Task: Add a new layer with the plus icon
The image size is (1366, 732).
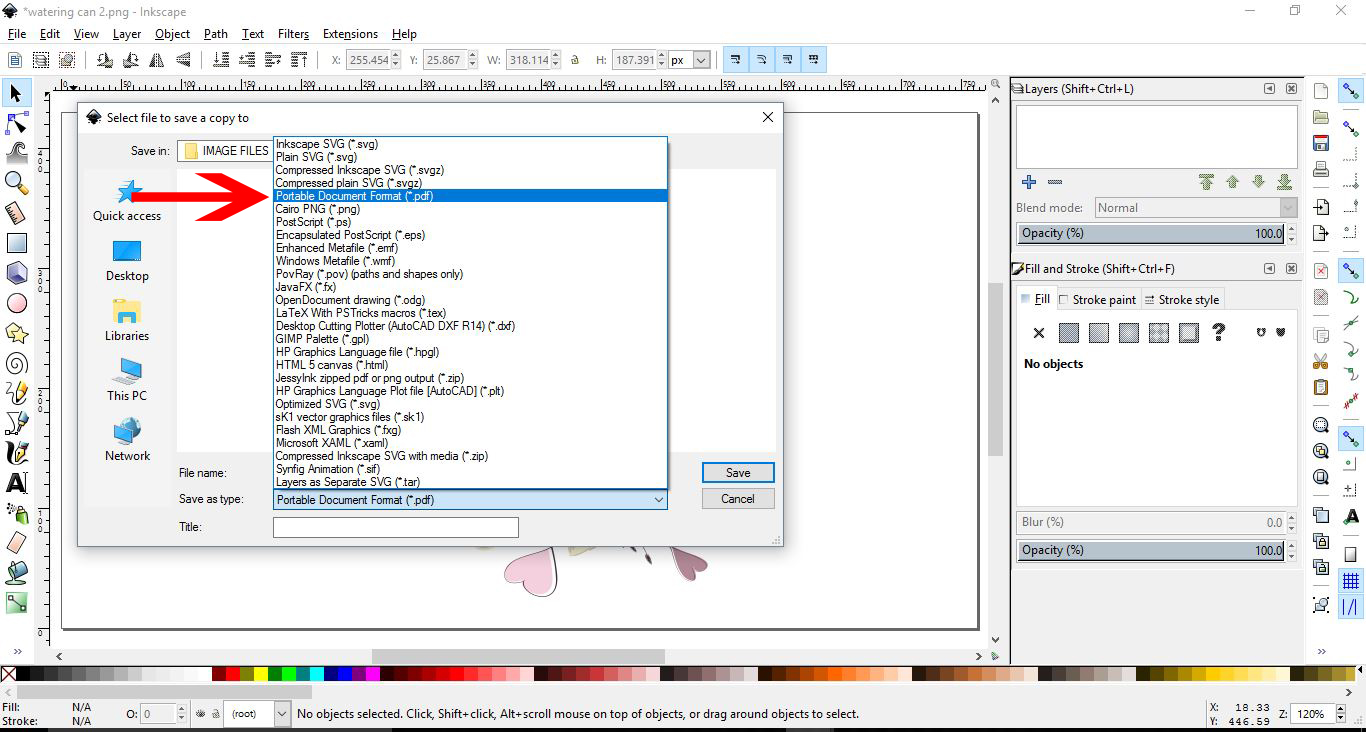Action: [x=1028, y=182]
